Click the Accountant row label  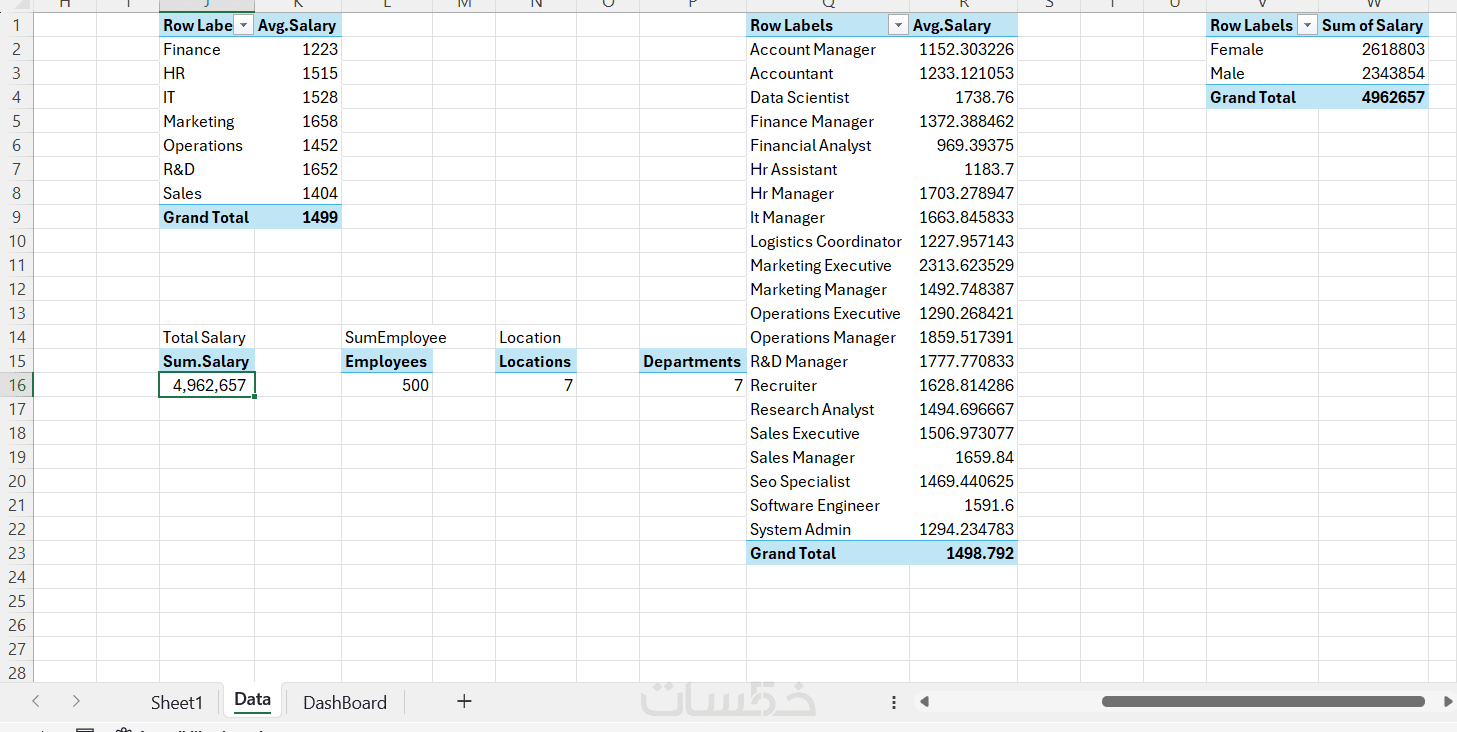click(x=828, y=73)
